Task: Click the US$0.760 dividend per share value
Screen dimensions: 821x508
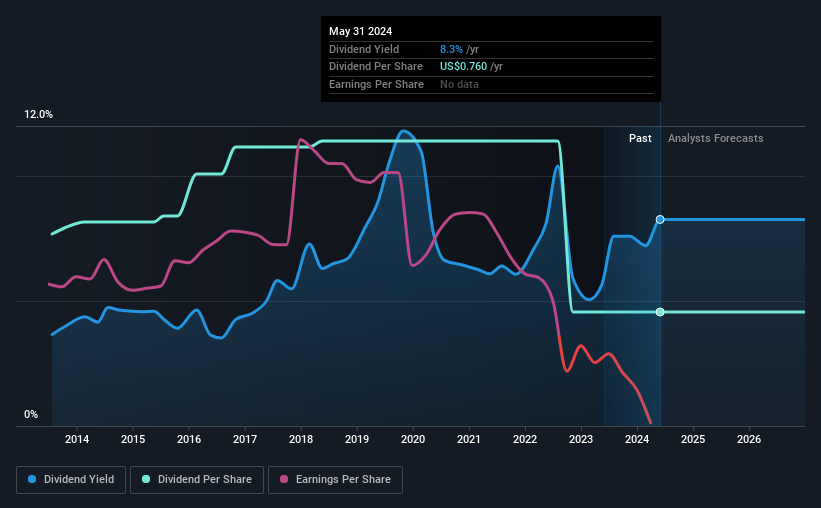Action: tap(463, 67)
